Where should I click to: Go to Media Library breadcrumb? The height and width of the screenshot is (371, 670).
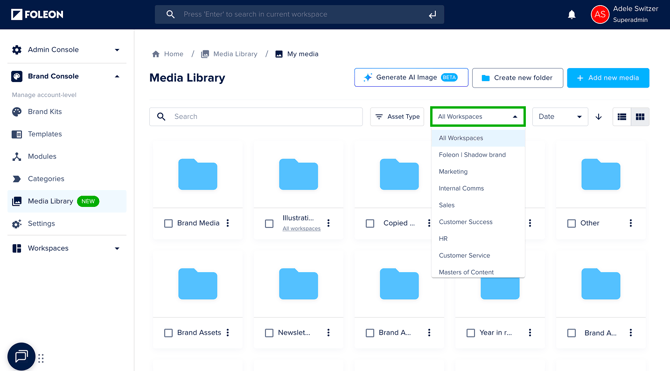(229, 54)
